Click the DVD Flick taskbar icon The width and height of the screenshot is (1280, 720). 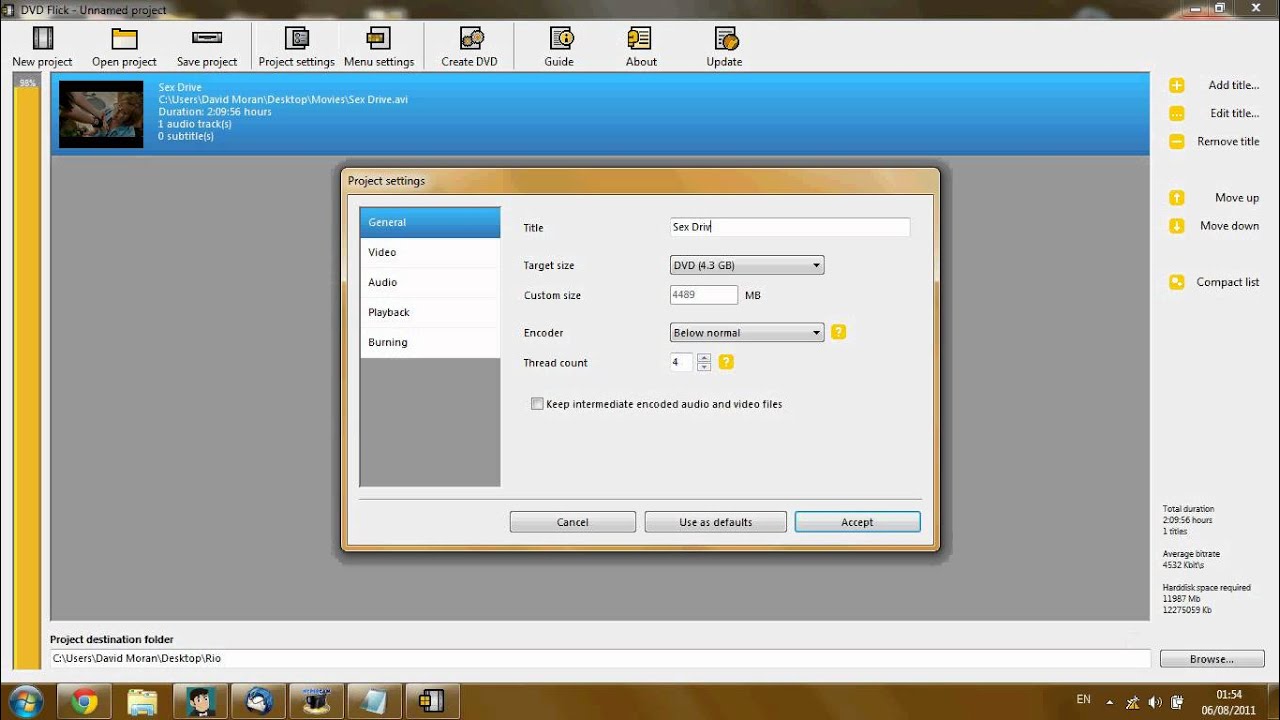pyautogui.click(x=431, y=701)
